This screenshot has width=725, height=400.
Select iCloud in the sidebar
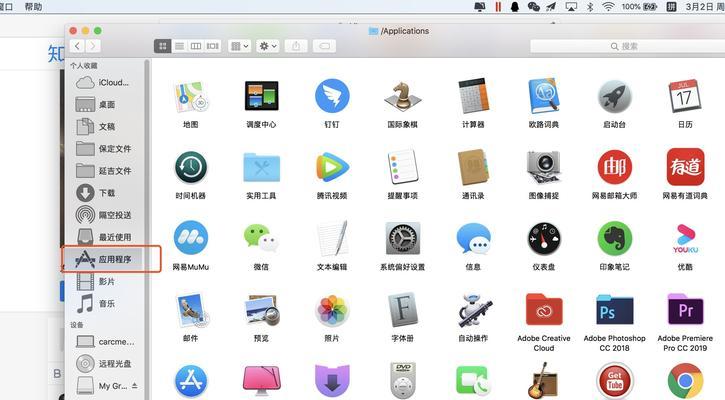tap(105, 83)
